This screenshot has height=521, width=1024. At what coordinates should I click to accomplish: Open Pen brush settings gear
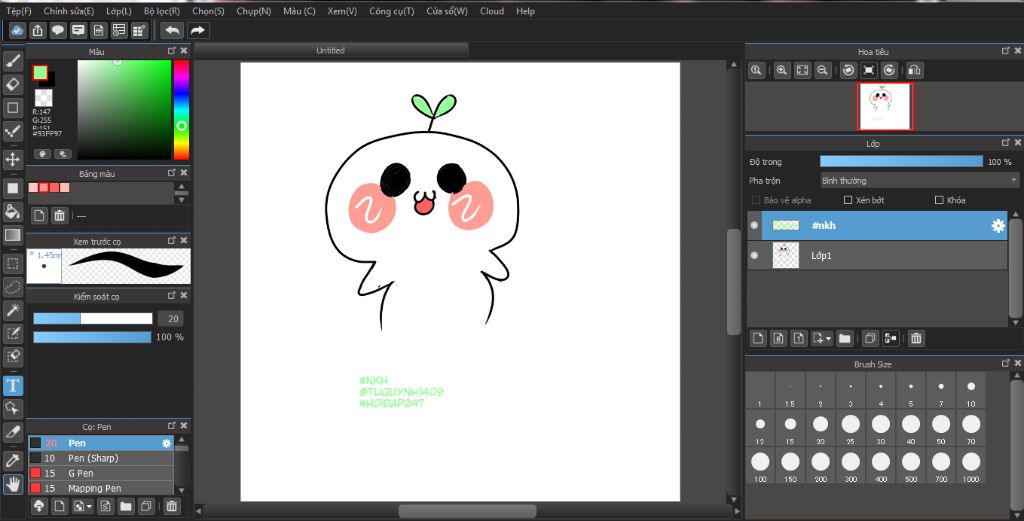[x=167, y=443]
